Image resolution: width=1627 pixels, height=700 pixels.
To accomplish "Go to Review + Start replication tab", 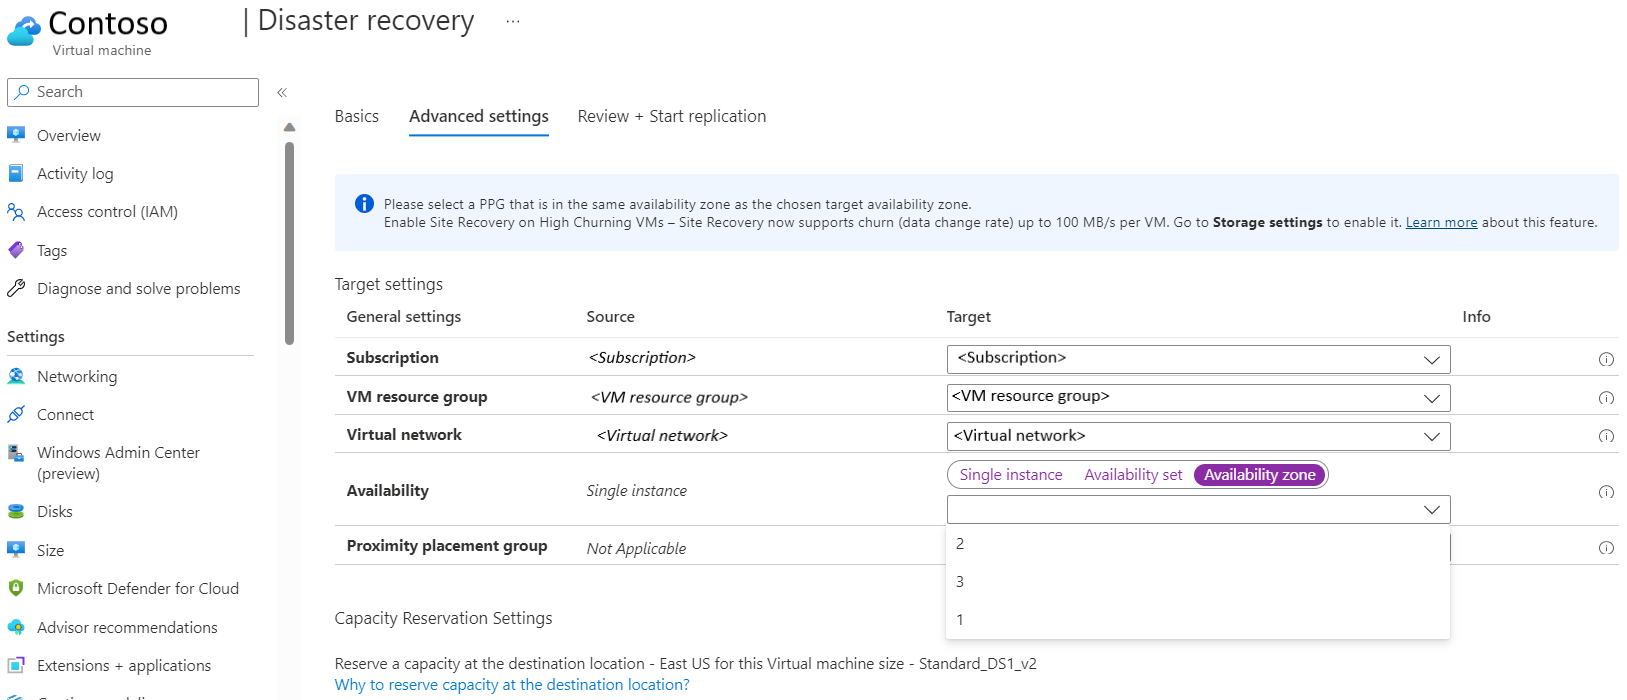I will tap(671, 117).
